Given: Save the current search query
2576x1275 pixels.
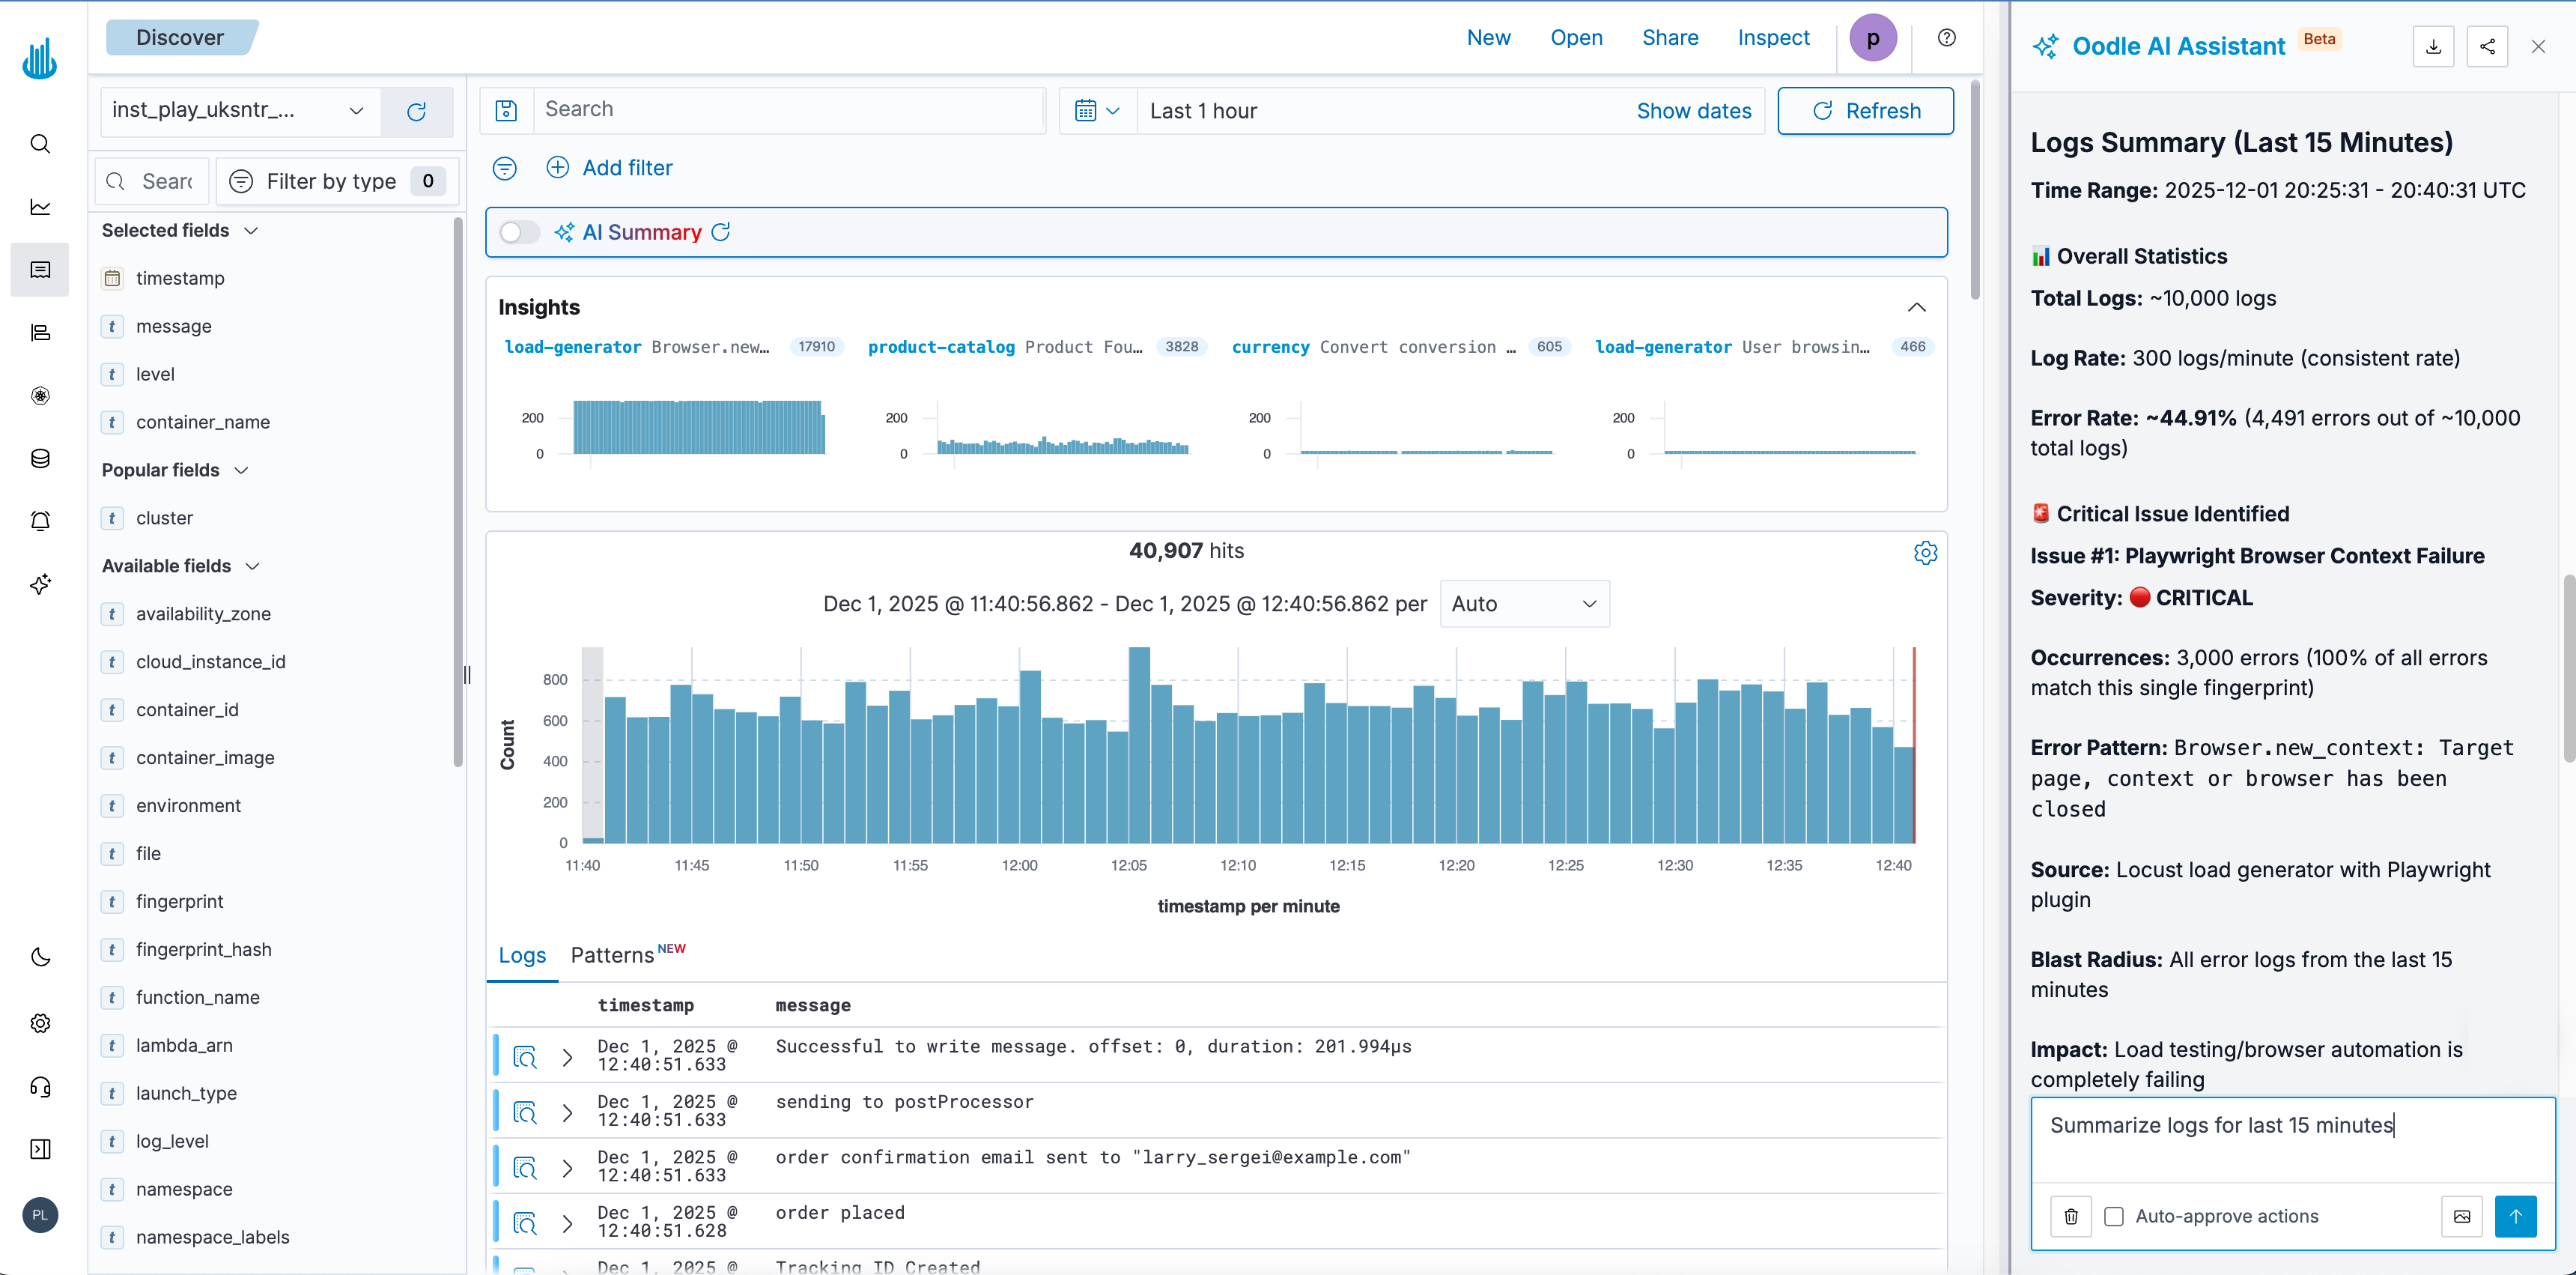Looking at the screenshot, I should [506, 110].
